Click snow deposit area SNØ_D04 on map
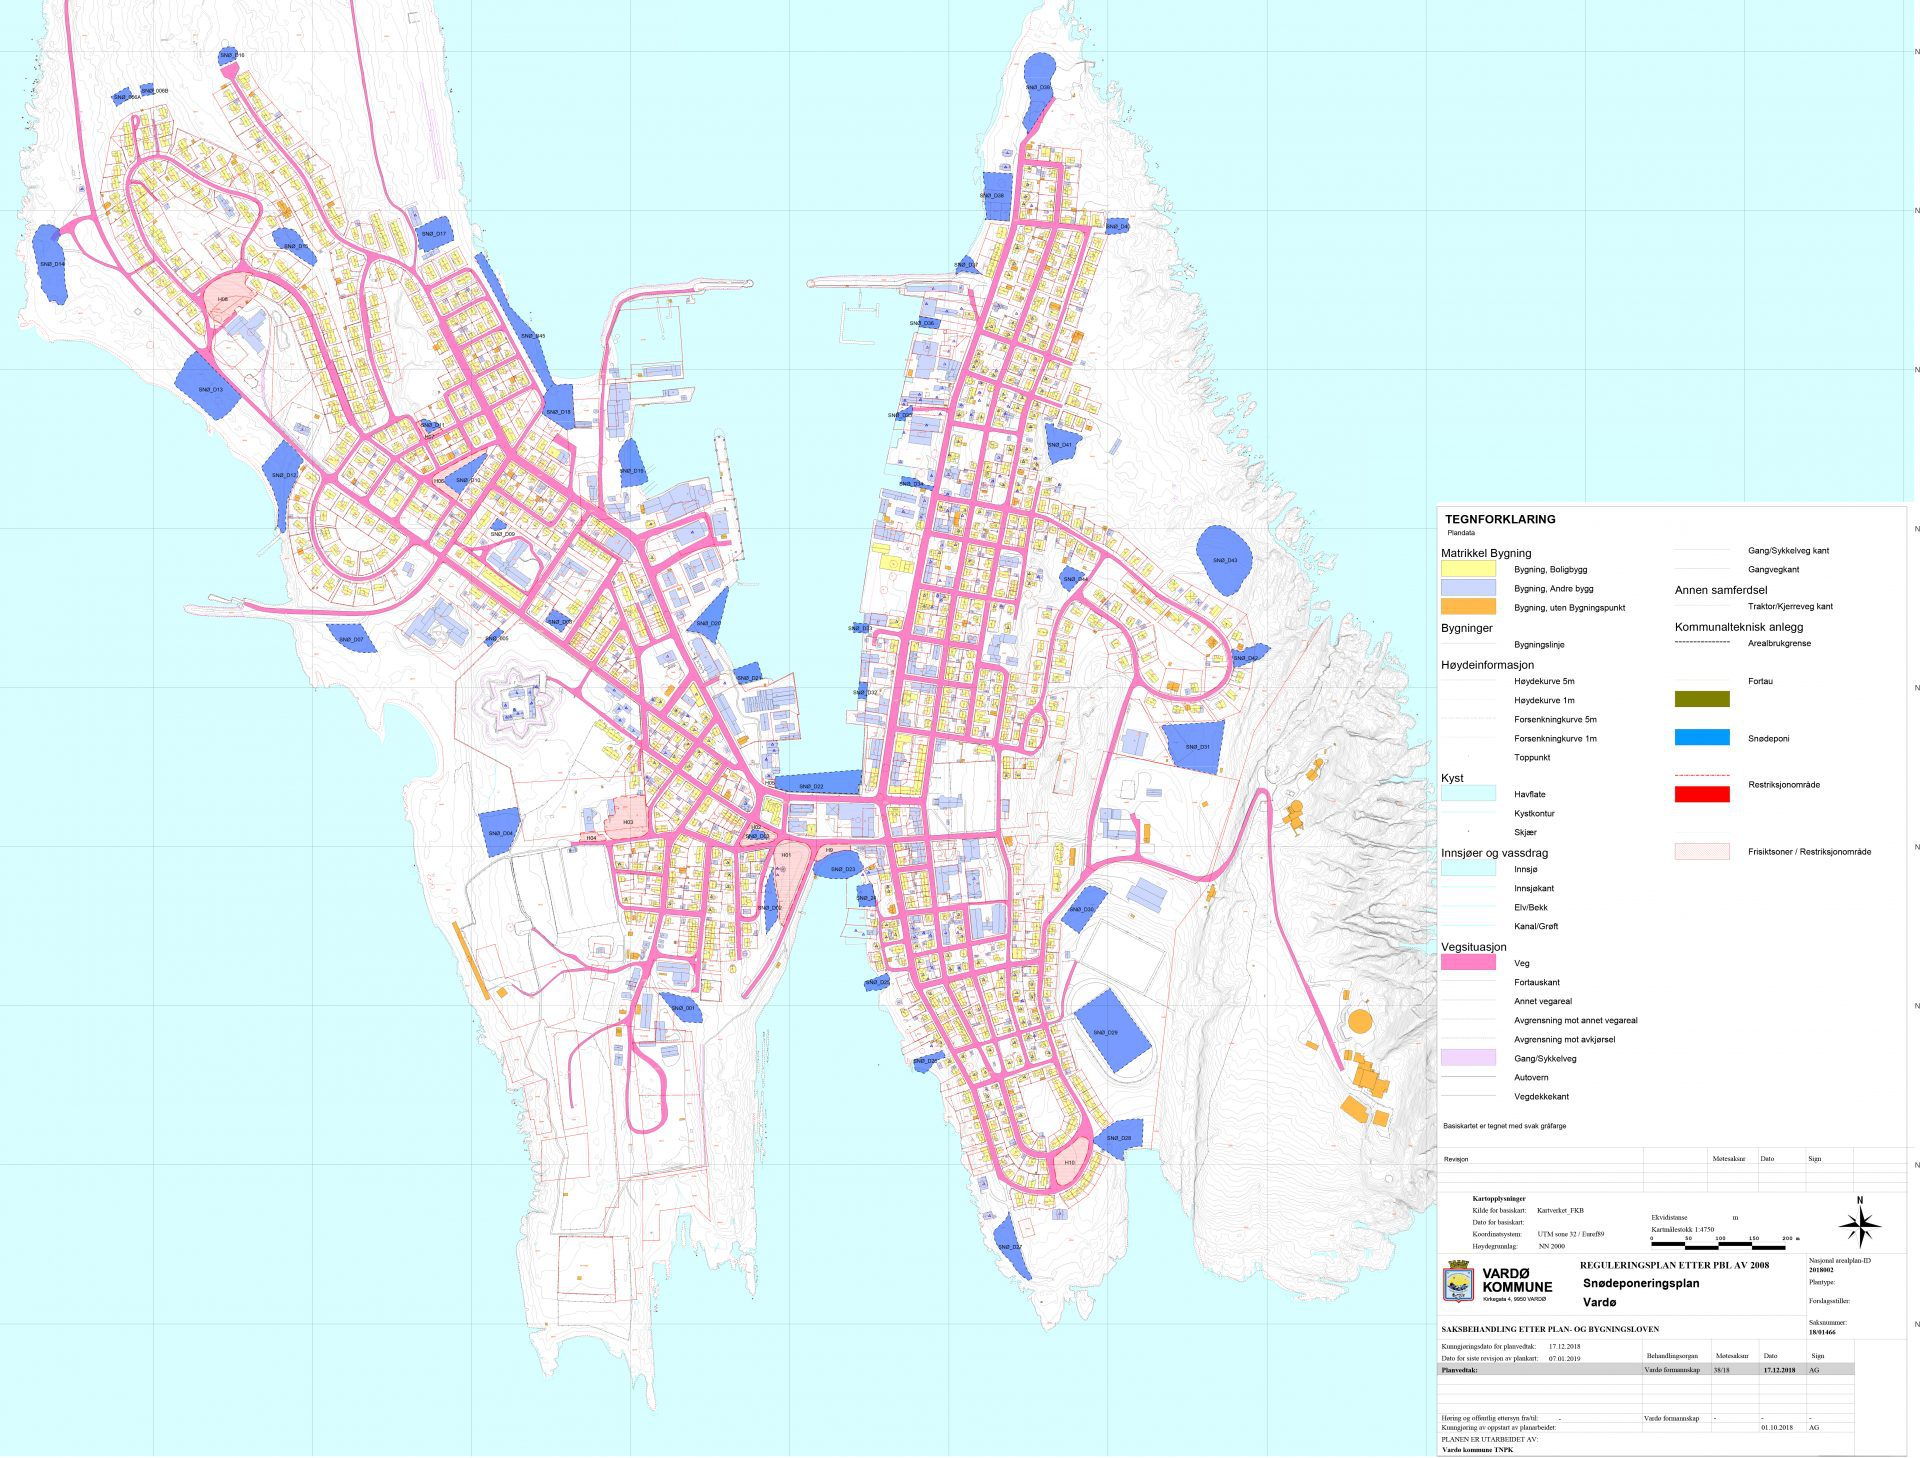Viewport: 1920px width, 1458px height. (x=500, y=832)
